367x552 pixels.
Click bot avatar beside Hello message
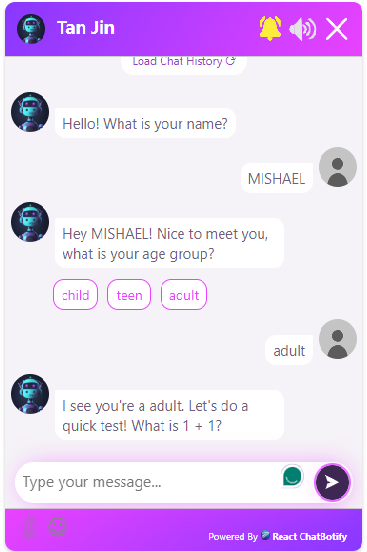click(x=30, y=112)
